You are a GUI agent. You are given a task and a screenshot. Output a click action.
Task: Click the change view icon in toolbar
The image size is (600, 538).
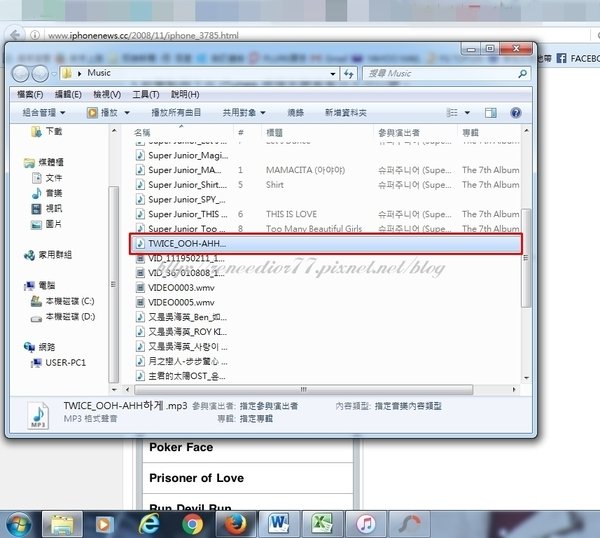[452, 112]
